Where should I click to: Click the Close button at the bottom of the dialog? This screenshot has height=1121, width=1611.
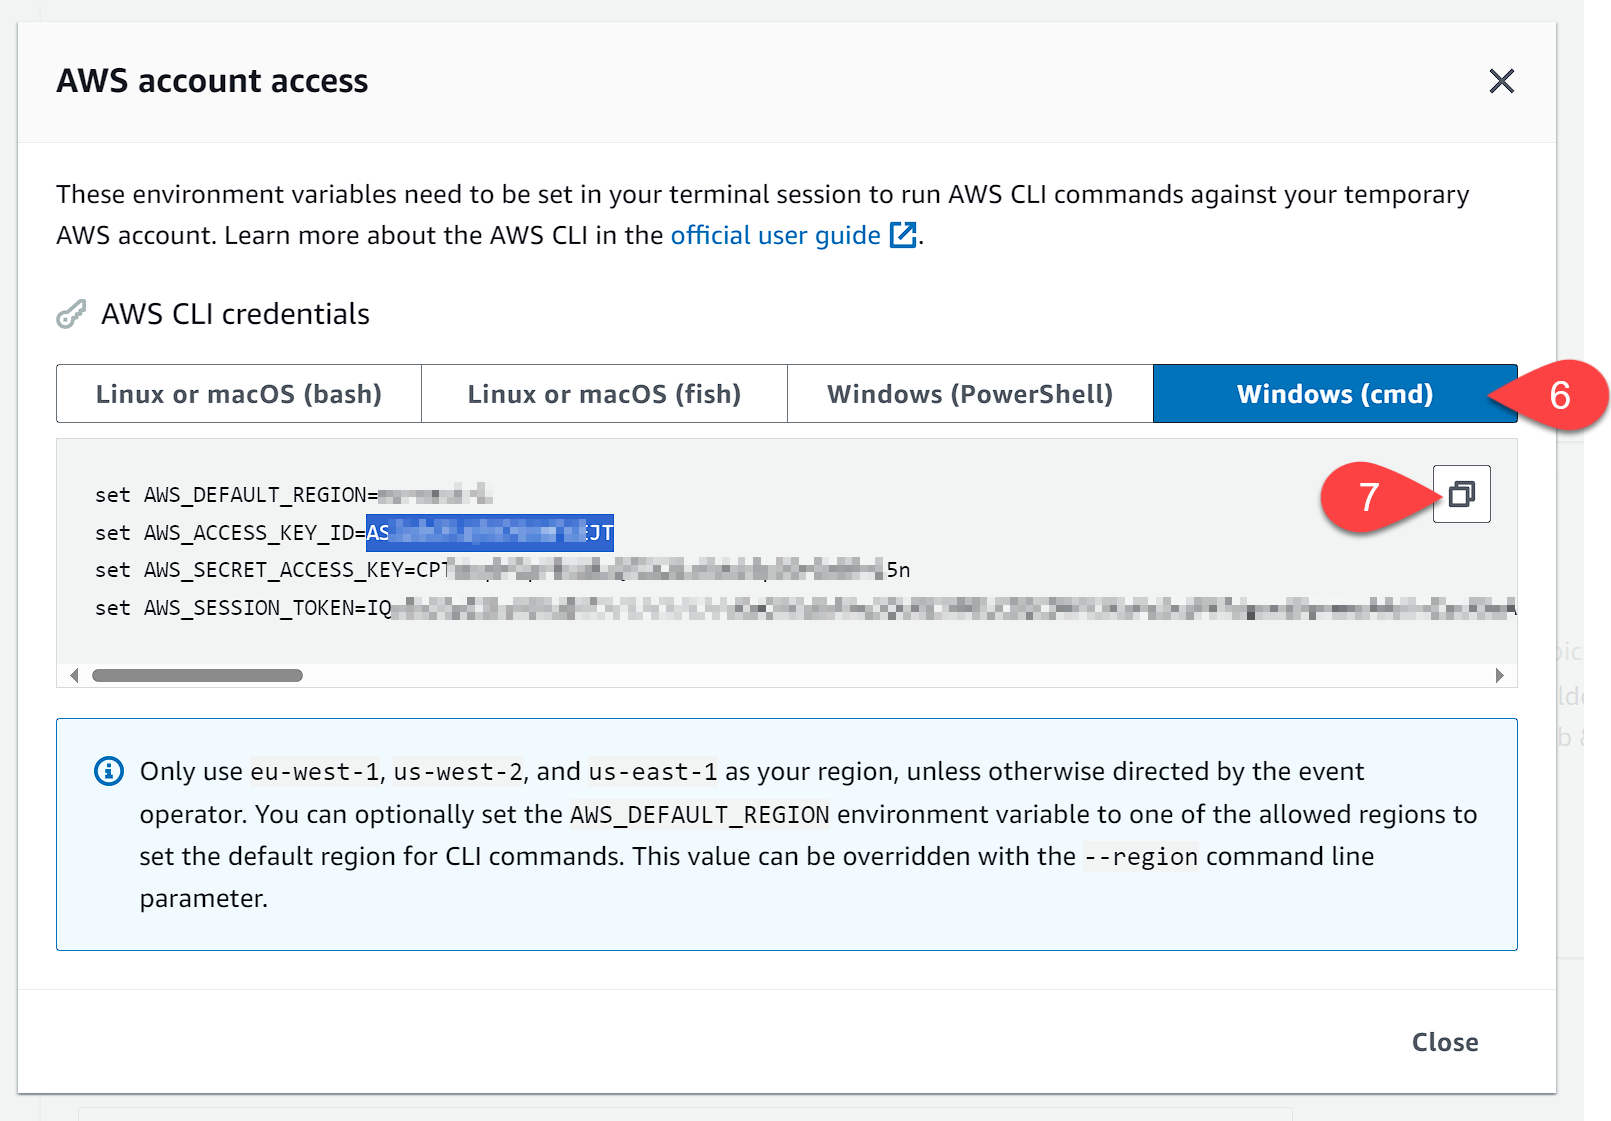(x=1445, y=1042)
